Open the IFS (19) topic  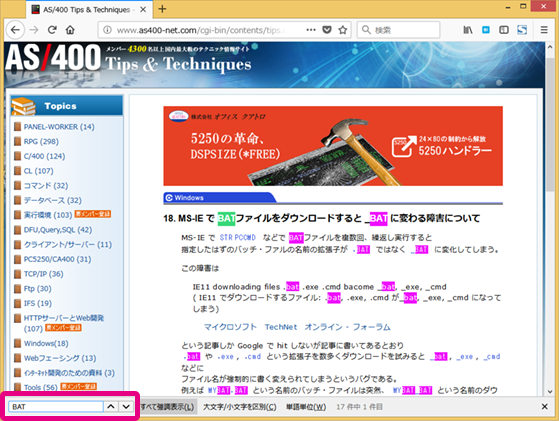38,303
